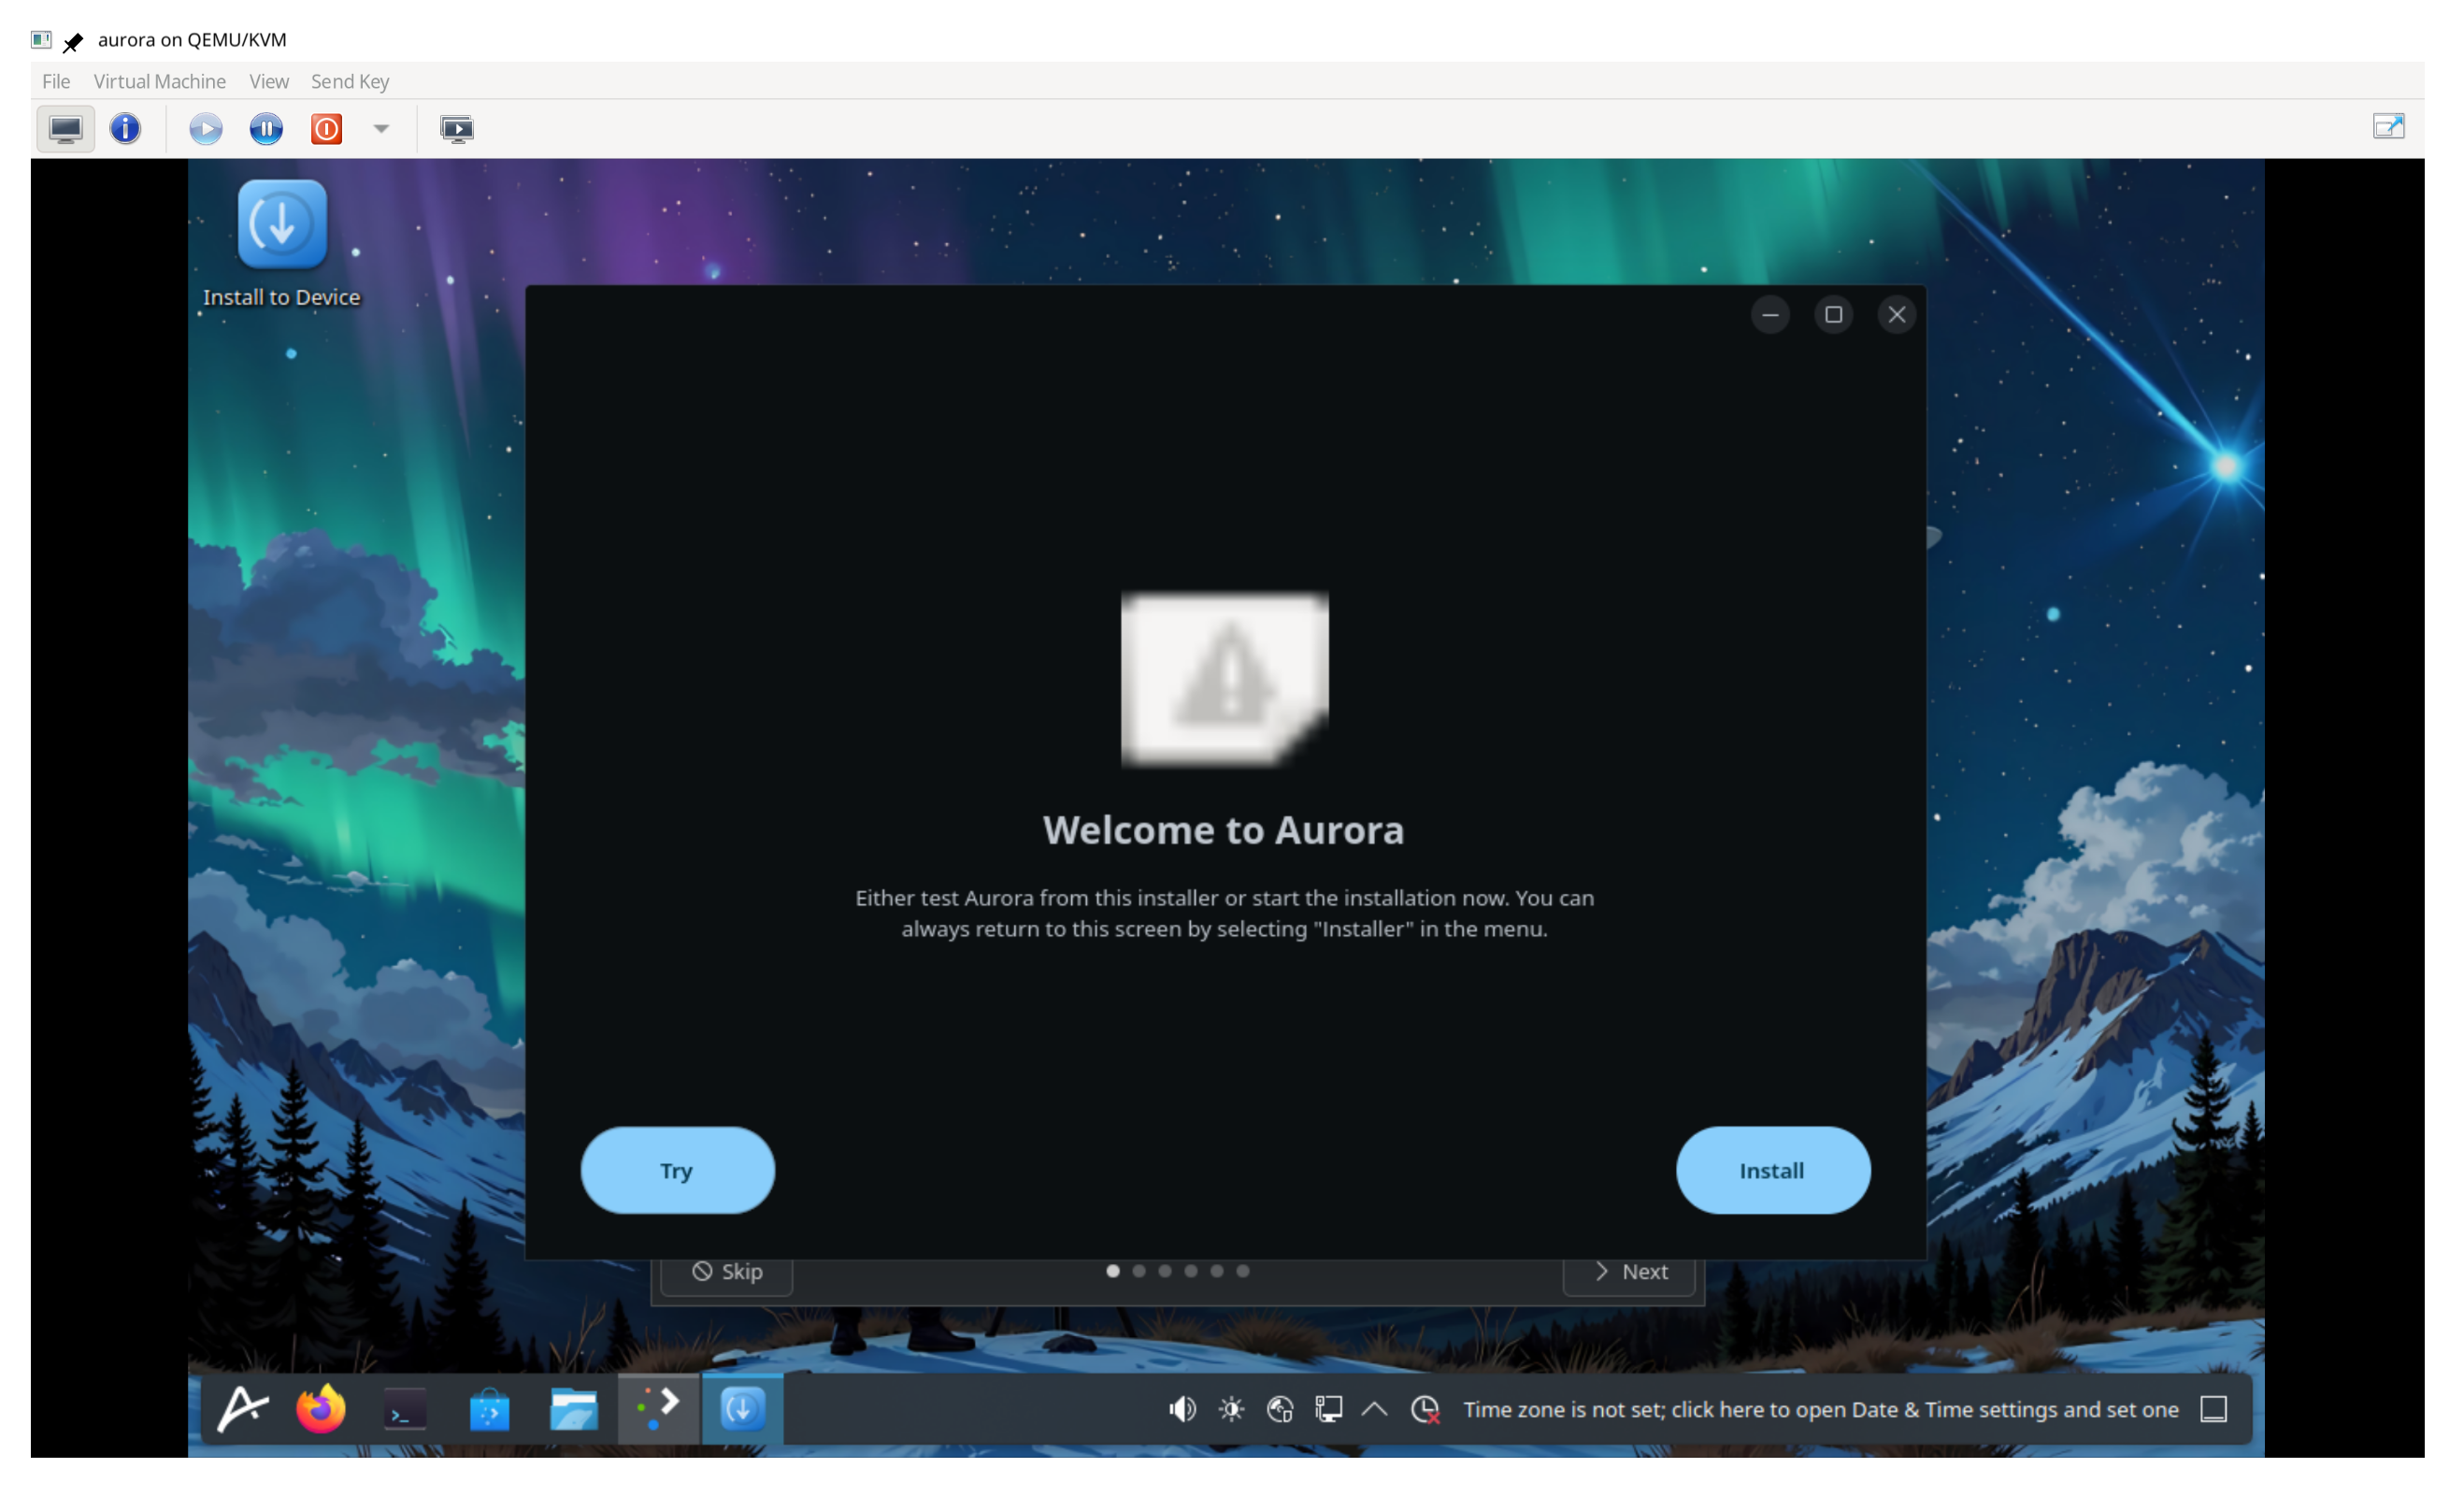2464x1497 pixels.
Task: Pause the virtual machine
Action: coord(266,129)
